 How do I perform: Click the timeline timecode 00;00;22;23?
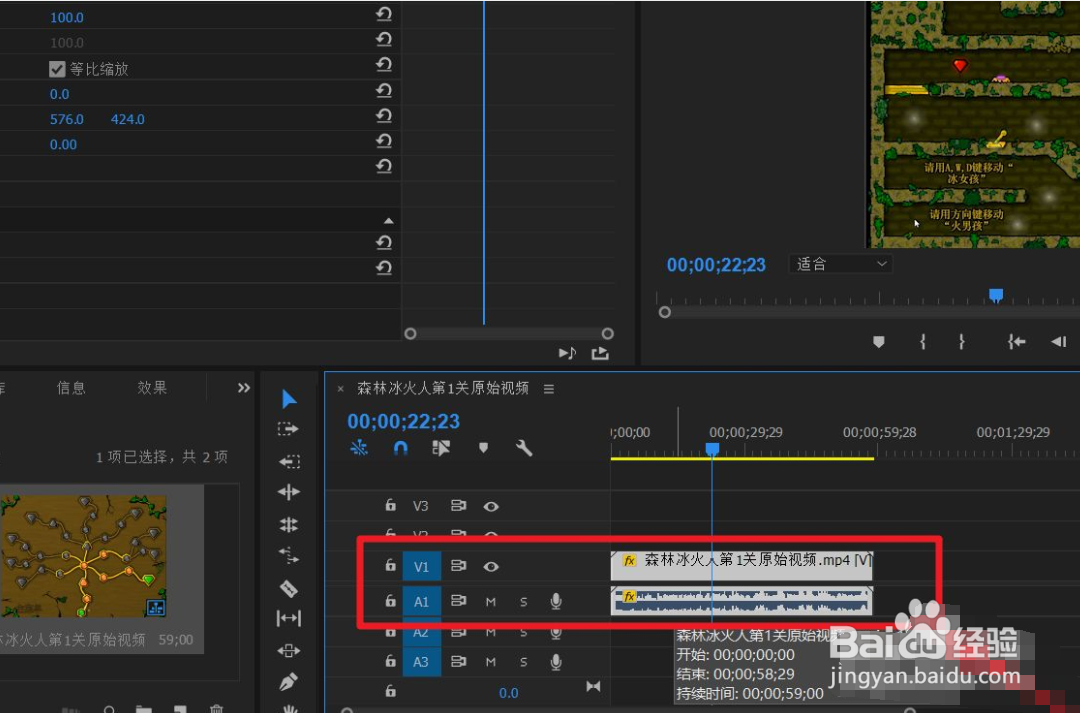point(404,421)
